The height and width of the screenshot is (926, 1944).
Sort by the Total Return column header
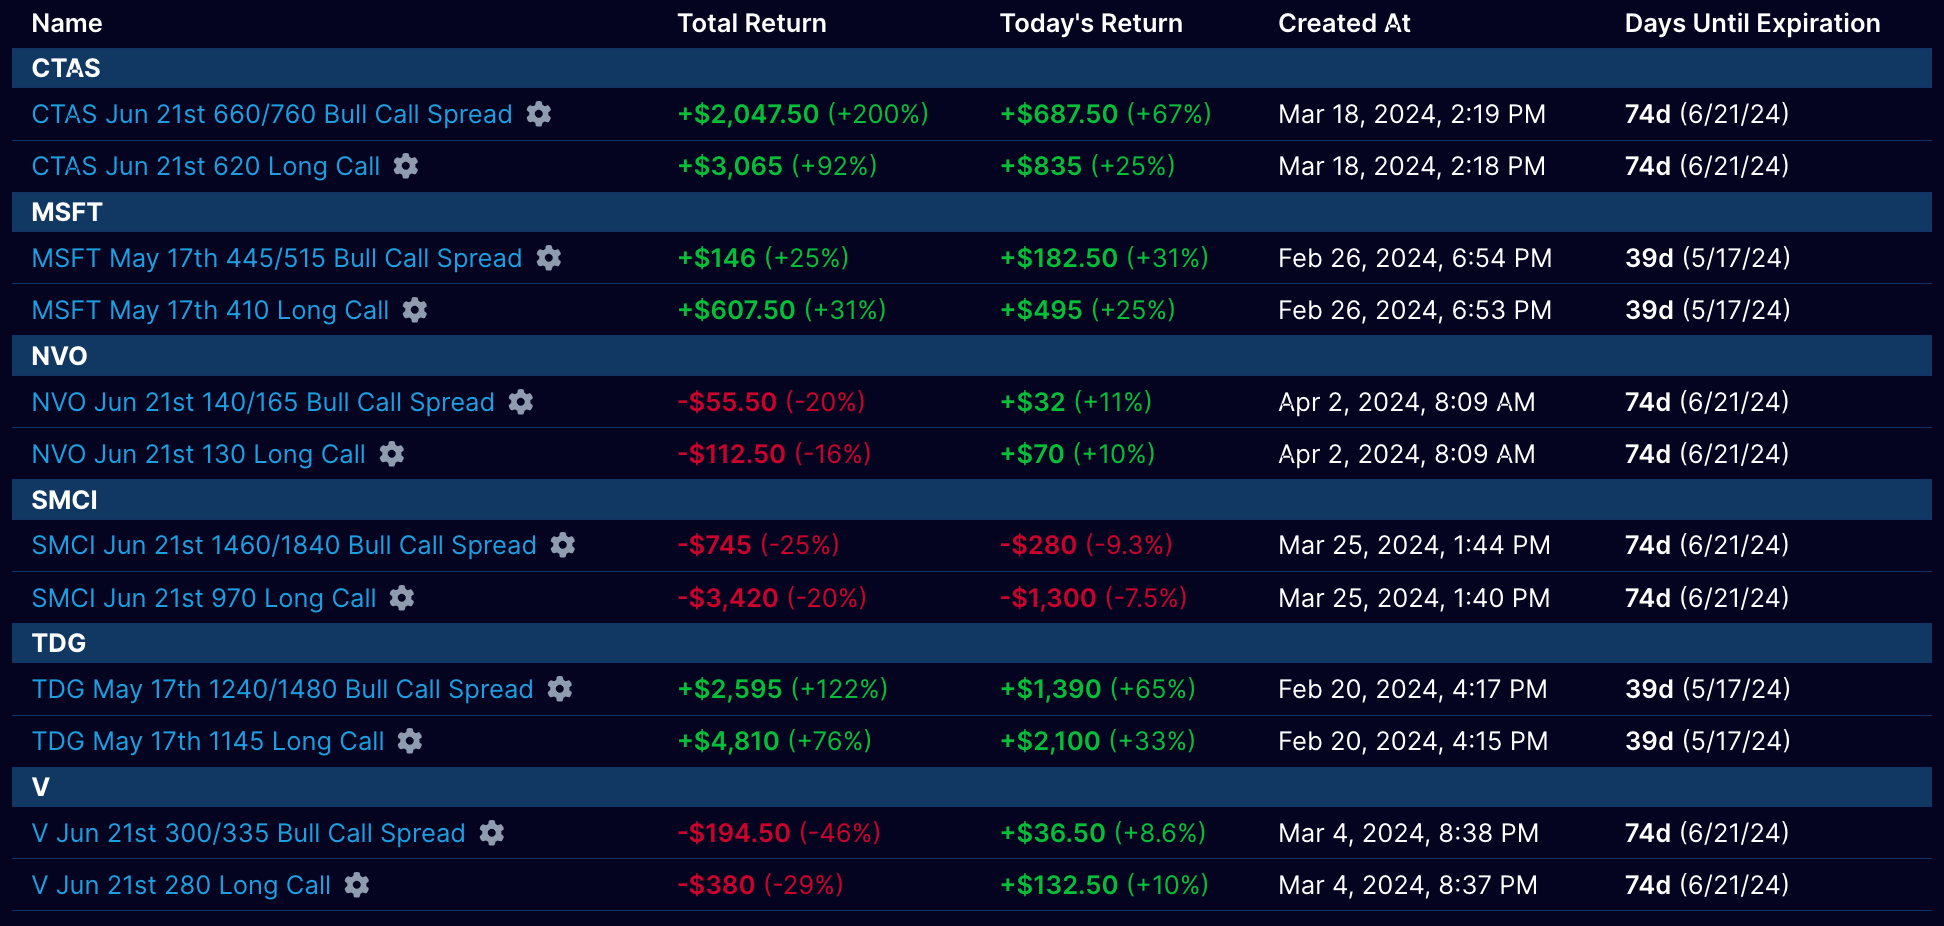[x=752, y=23]
